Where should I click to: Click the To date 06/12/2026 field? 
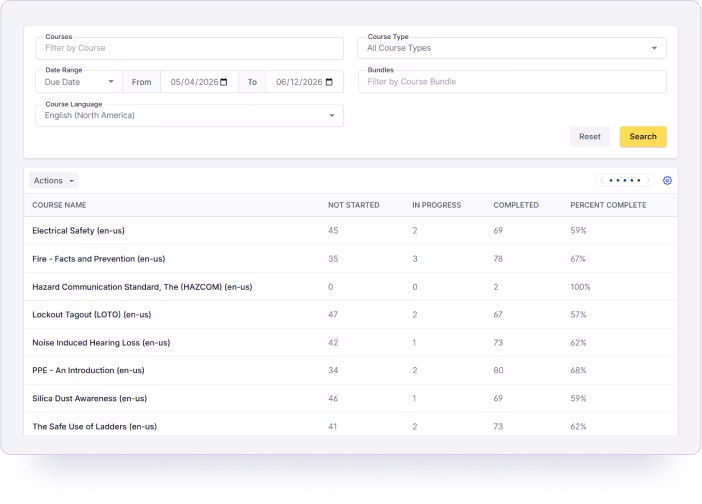point(304,82)
